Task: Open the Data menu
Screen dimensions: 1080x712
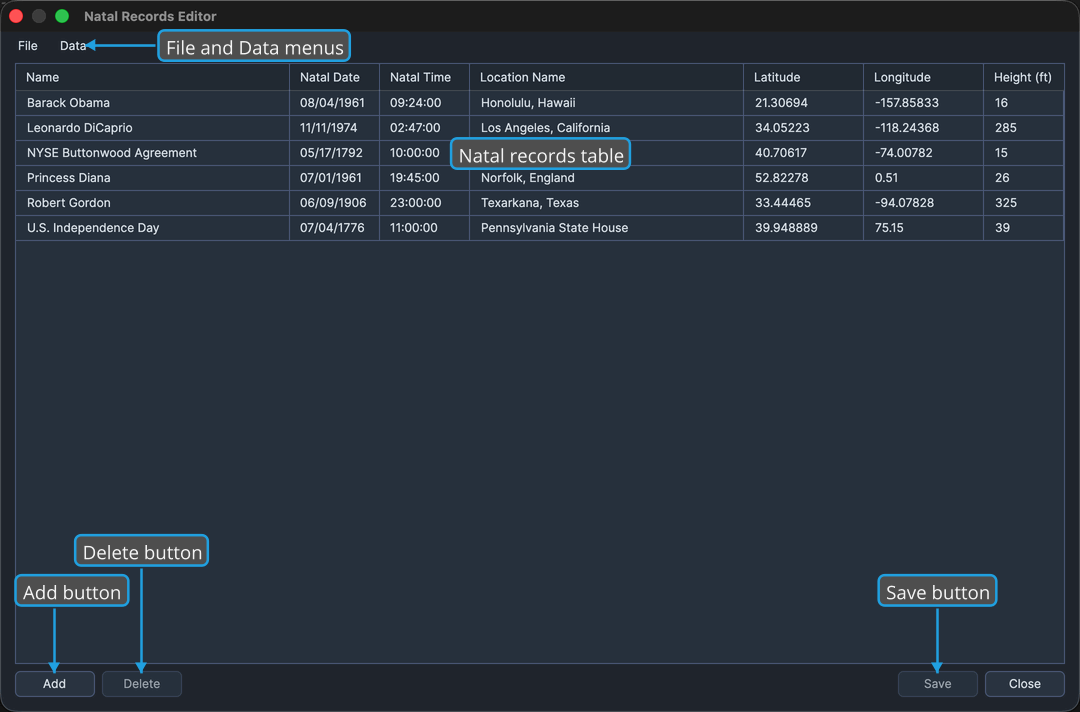Action: pyautogui.click(x=72, y=45)
